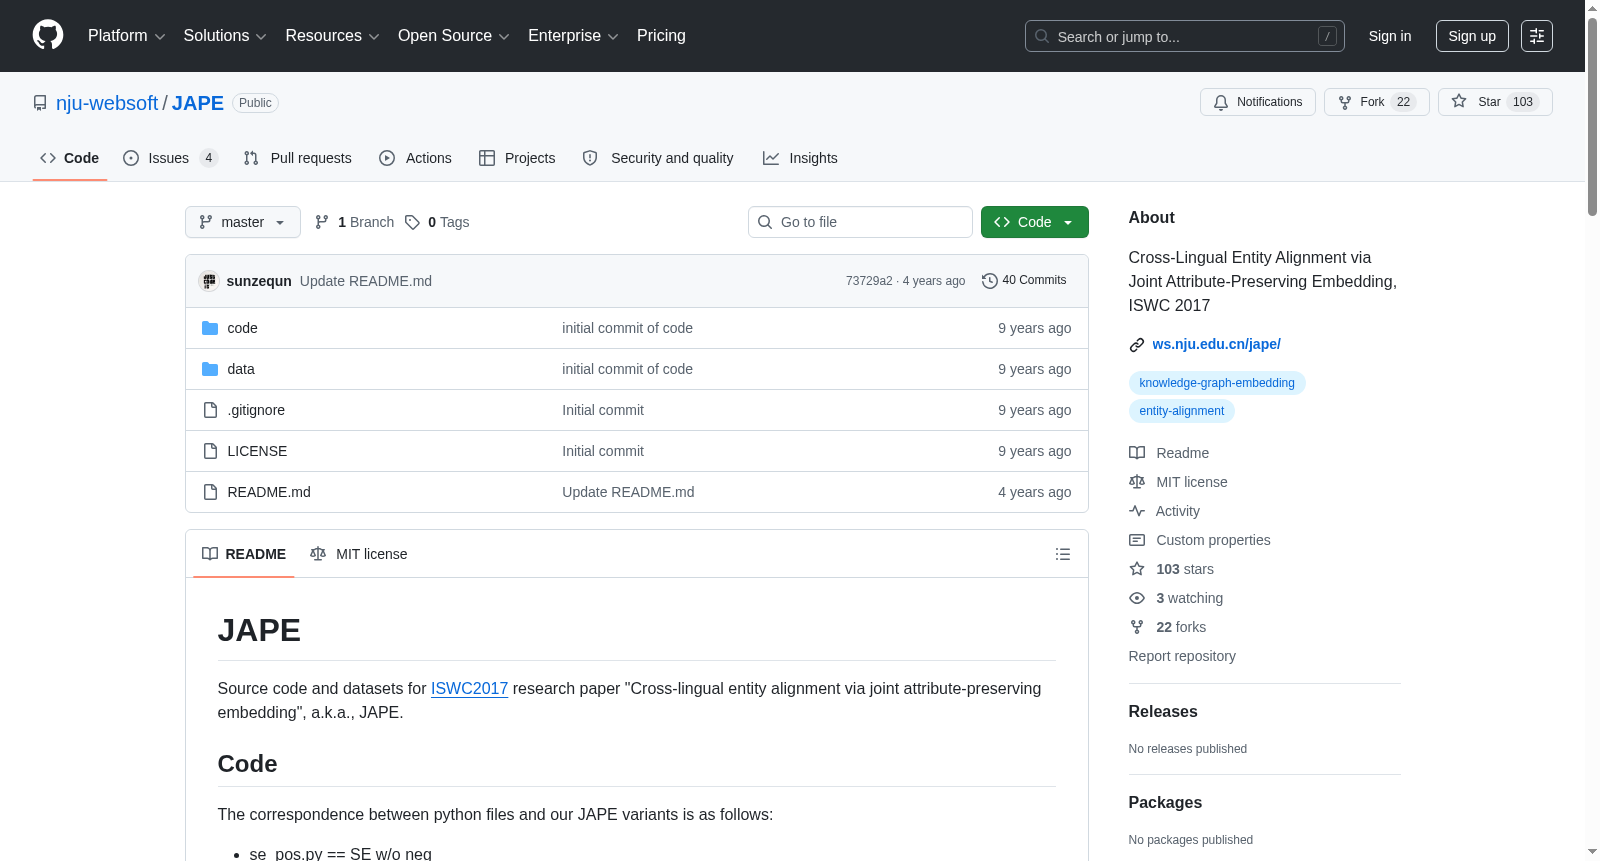Open the code folder icon
1600x861 pixels.
click(210, 328)
